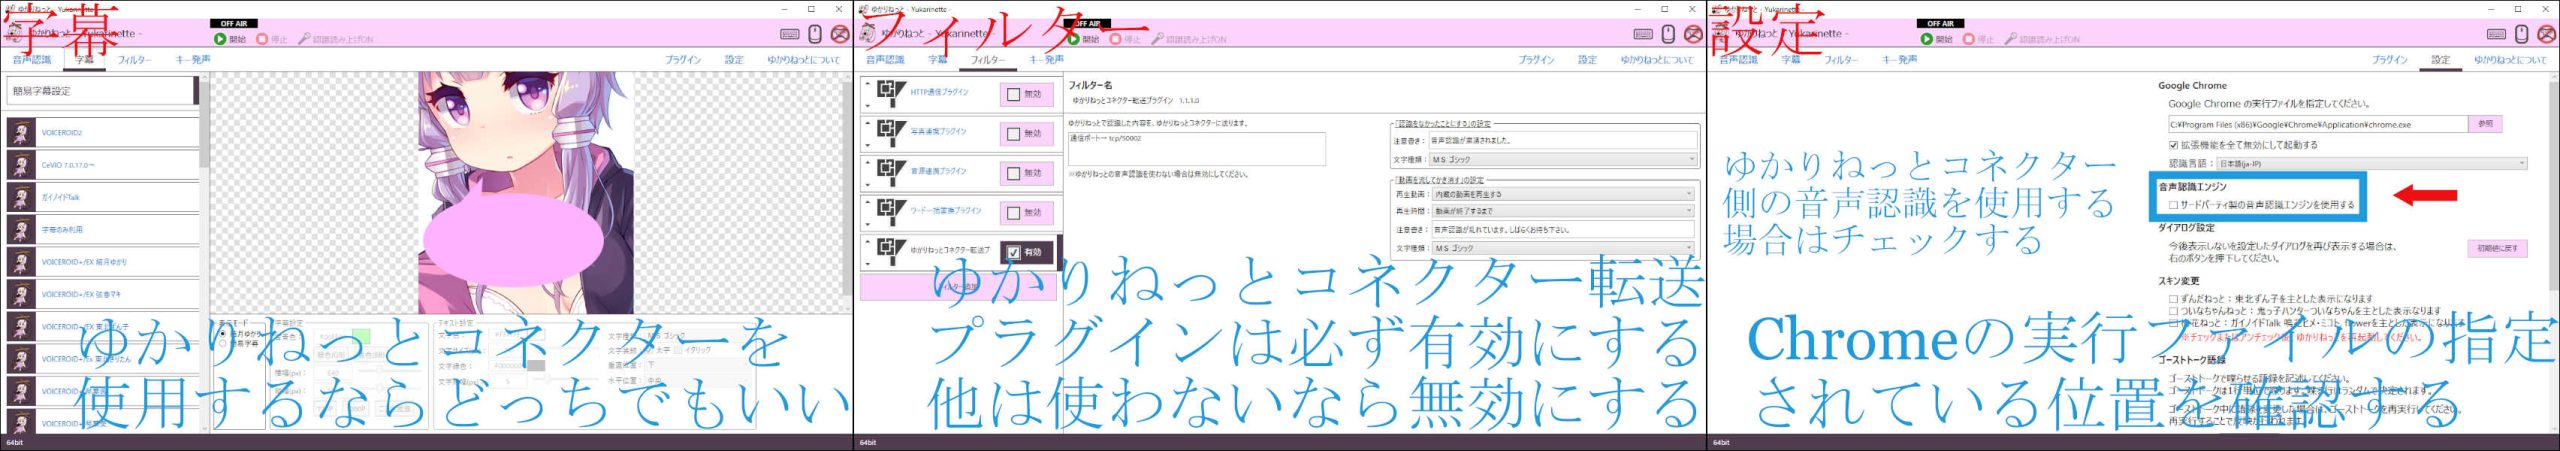
Task: Switch to the 字幕 tab in the 設定 window
Action: [1790, 60]
